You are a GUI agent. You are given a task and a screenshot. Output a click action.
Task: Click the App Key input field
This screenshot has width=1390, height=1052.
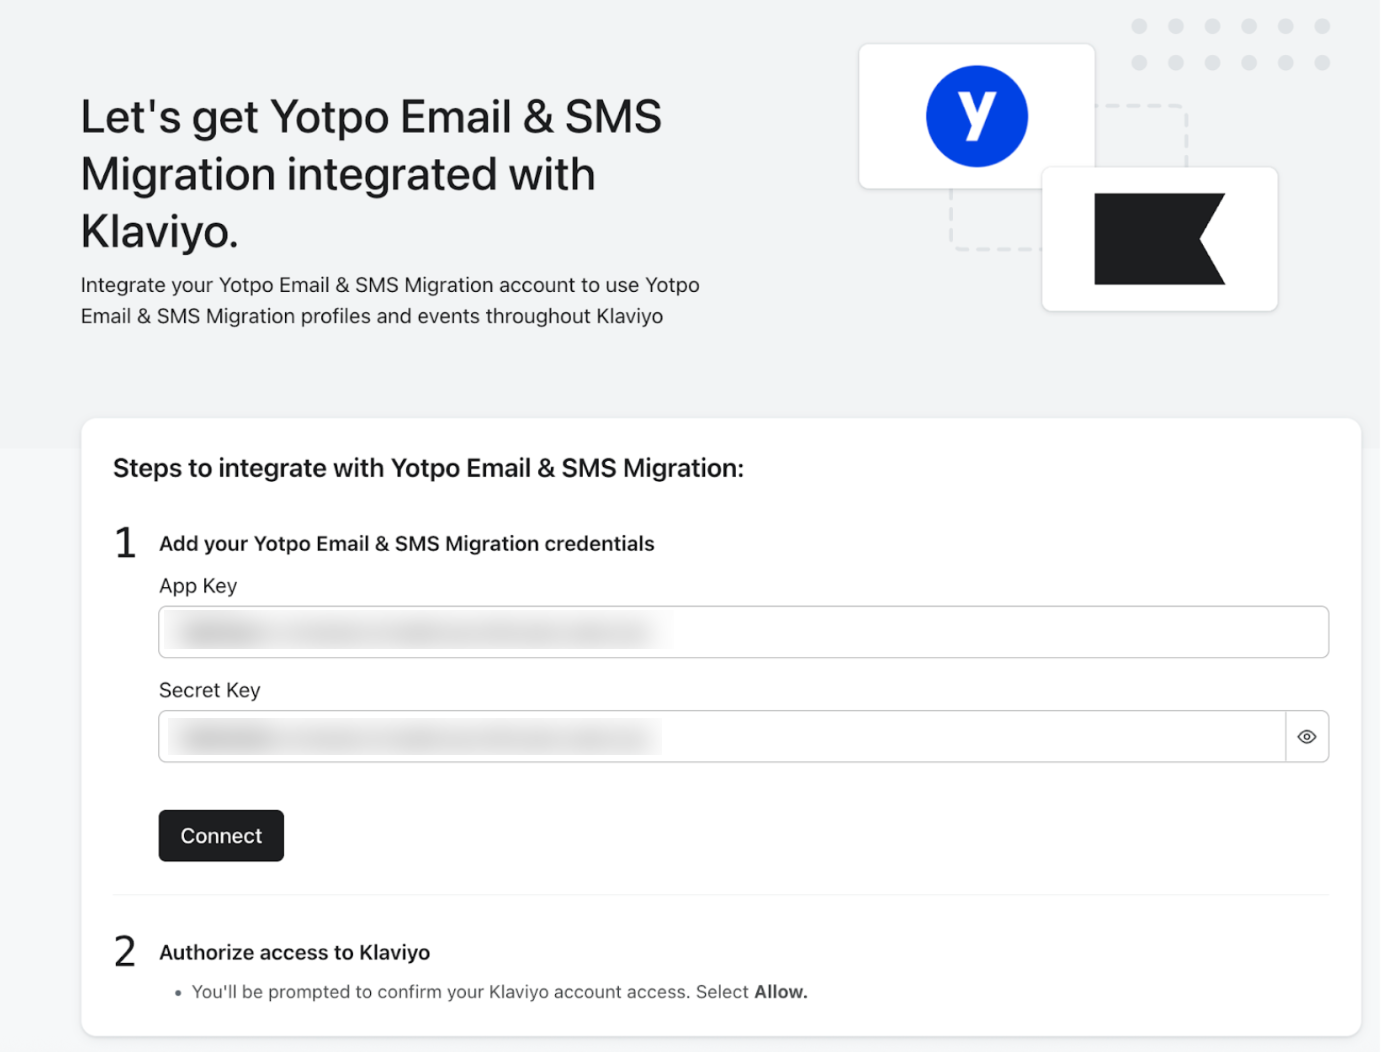[743, 632]
